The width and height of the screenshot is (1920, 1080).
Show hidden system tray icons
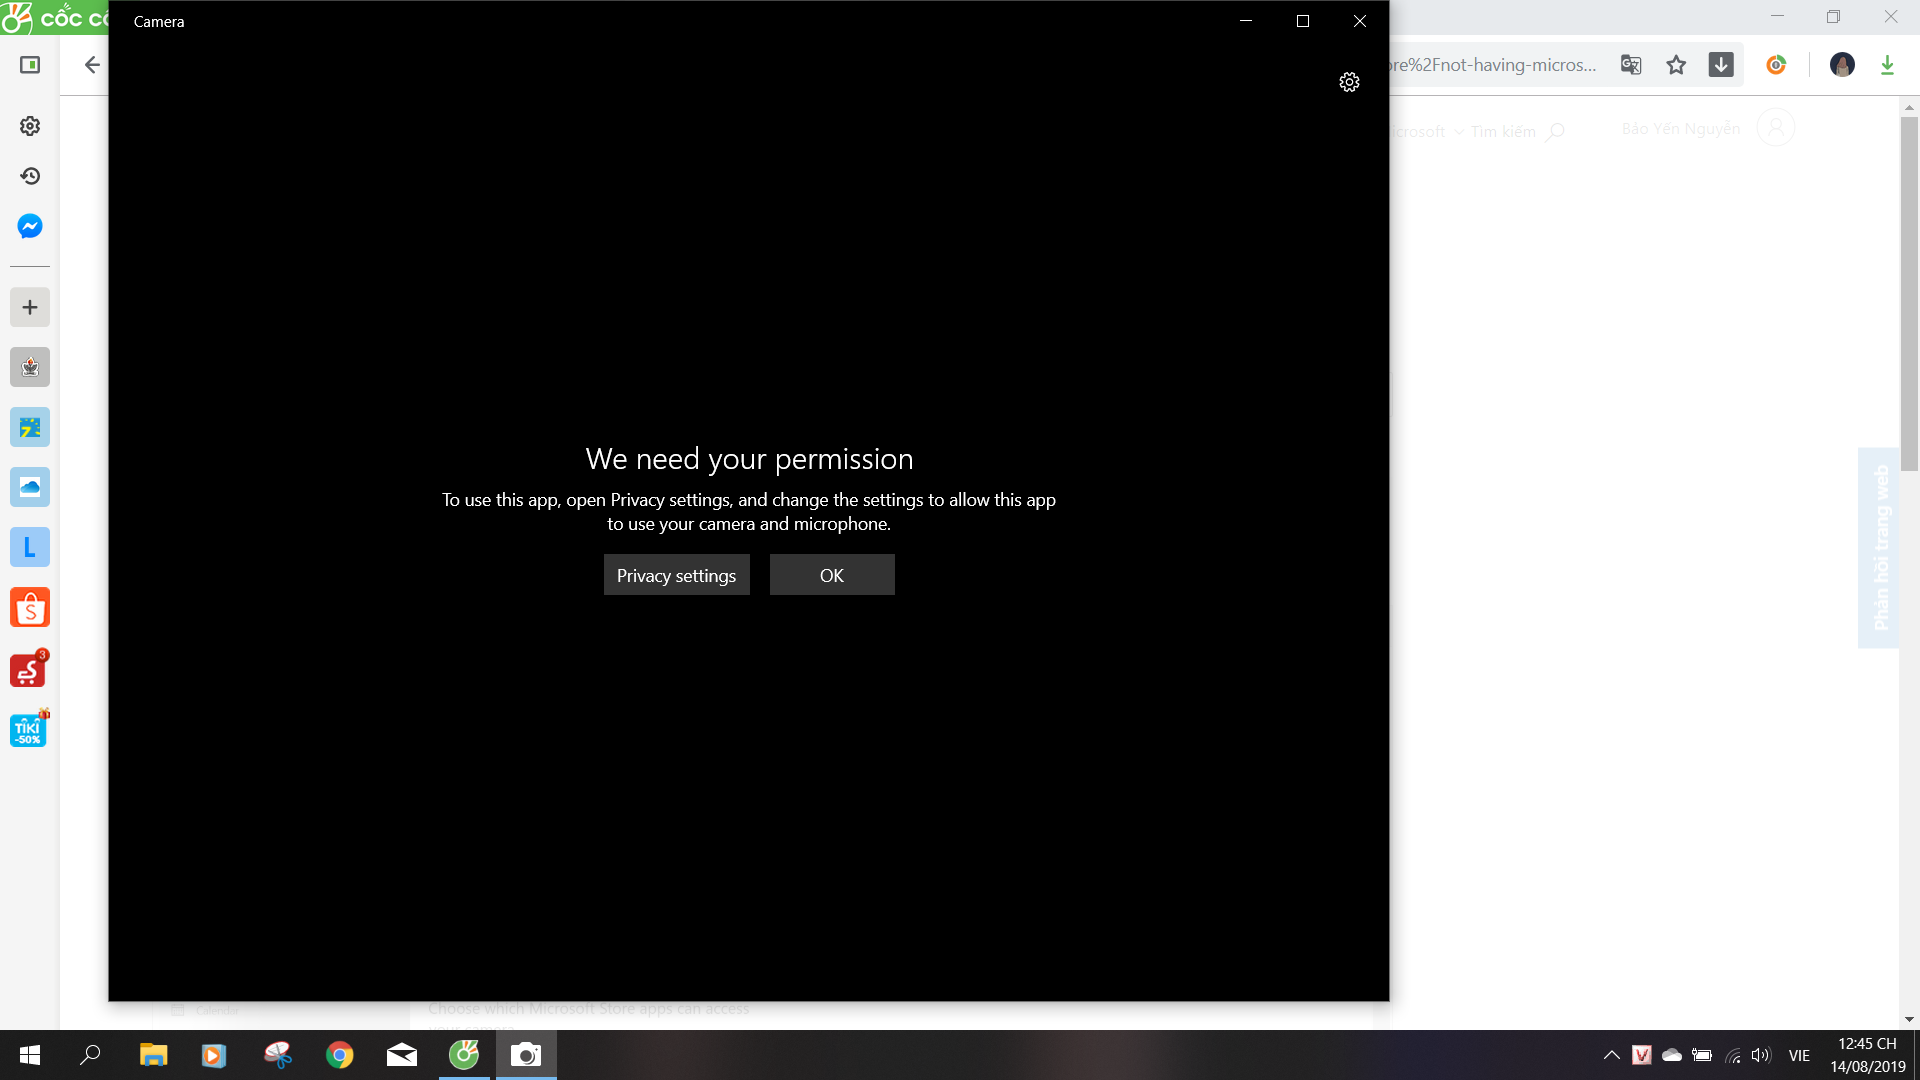click(1611, 1055)
